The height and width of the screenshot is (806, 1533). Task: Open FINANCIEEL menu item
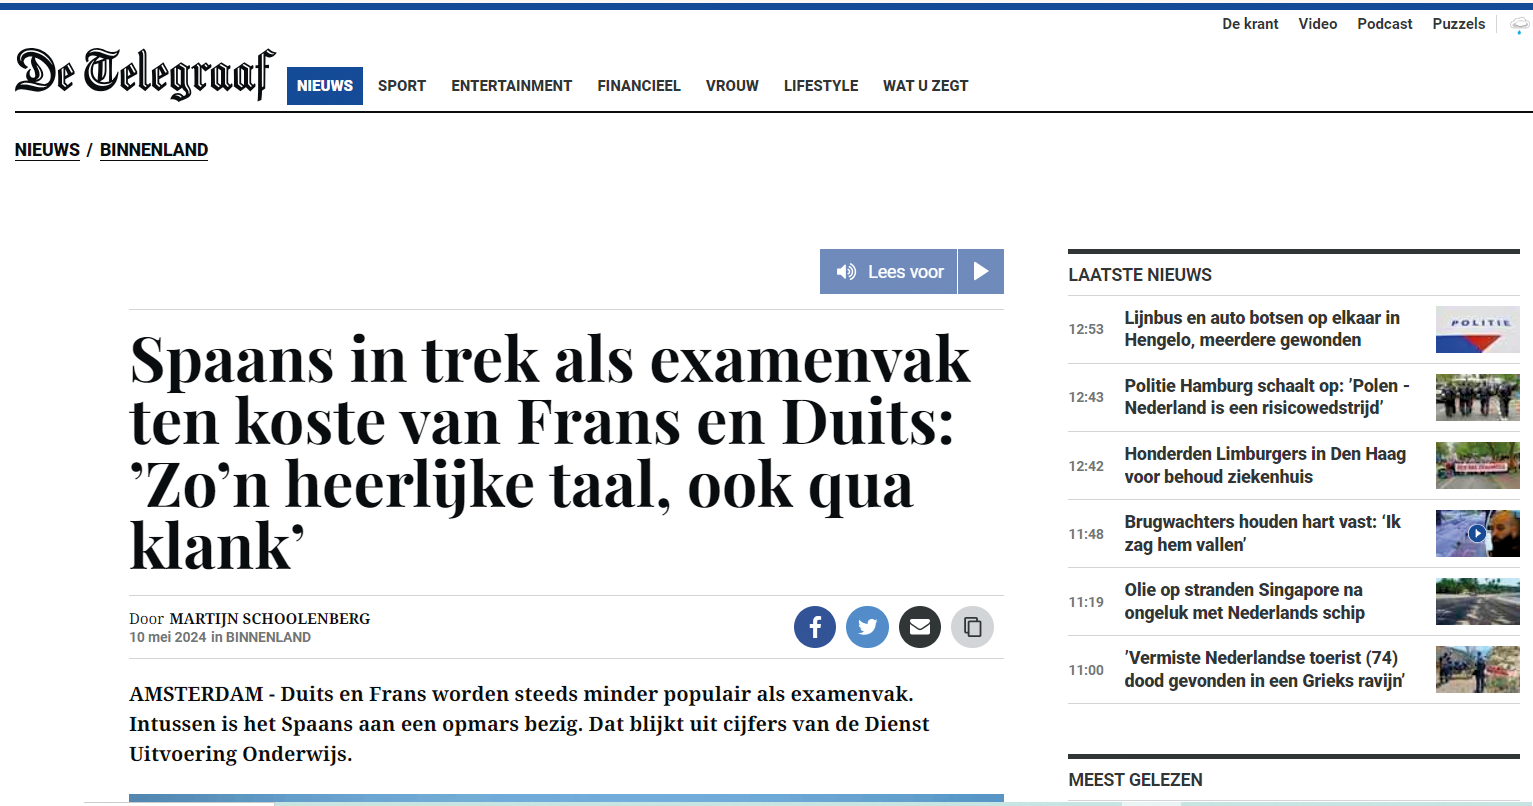639,86
